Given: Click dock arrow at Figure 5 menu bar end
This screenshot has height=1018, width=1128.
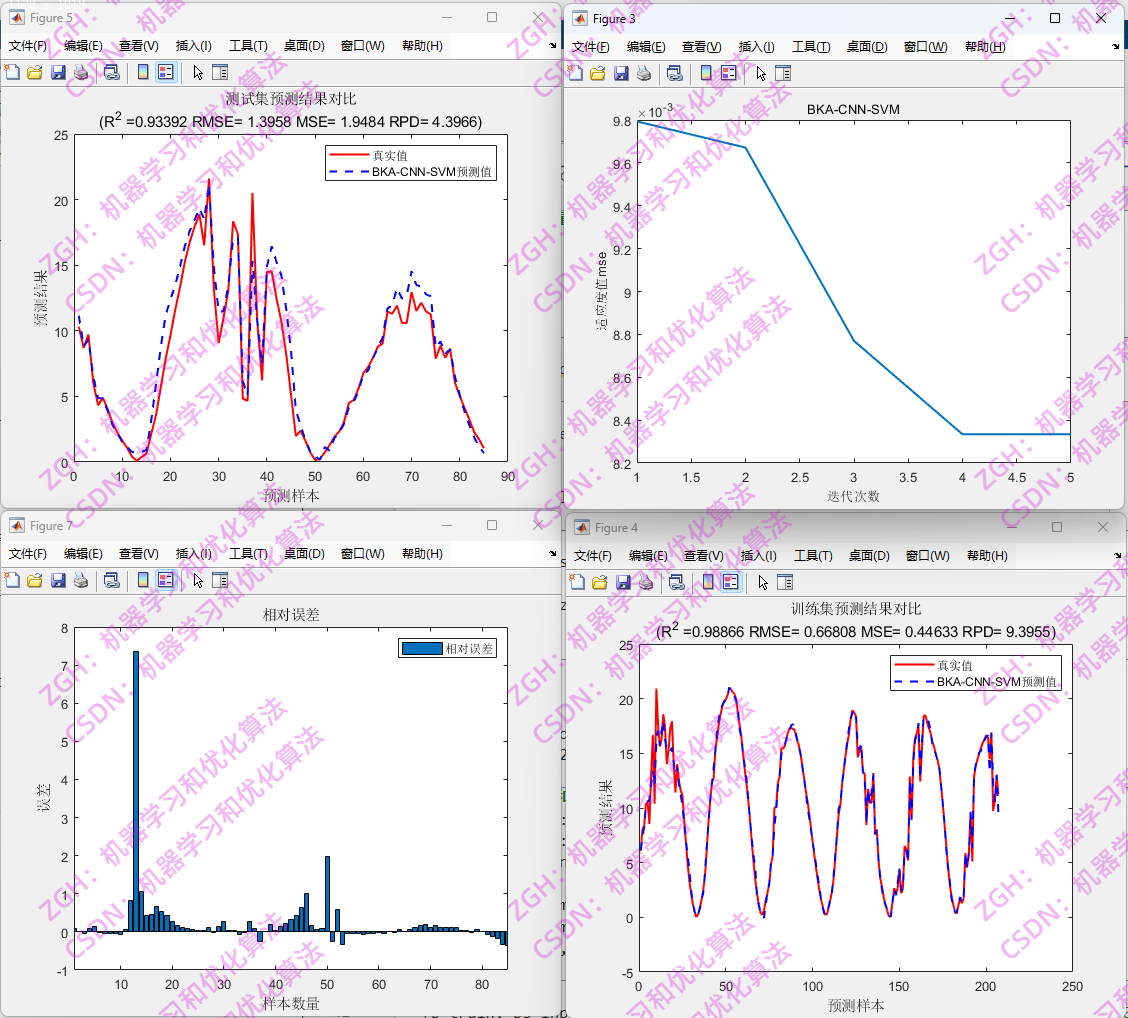Looking at the screenshot, I should 552,45.
